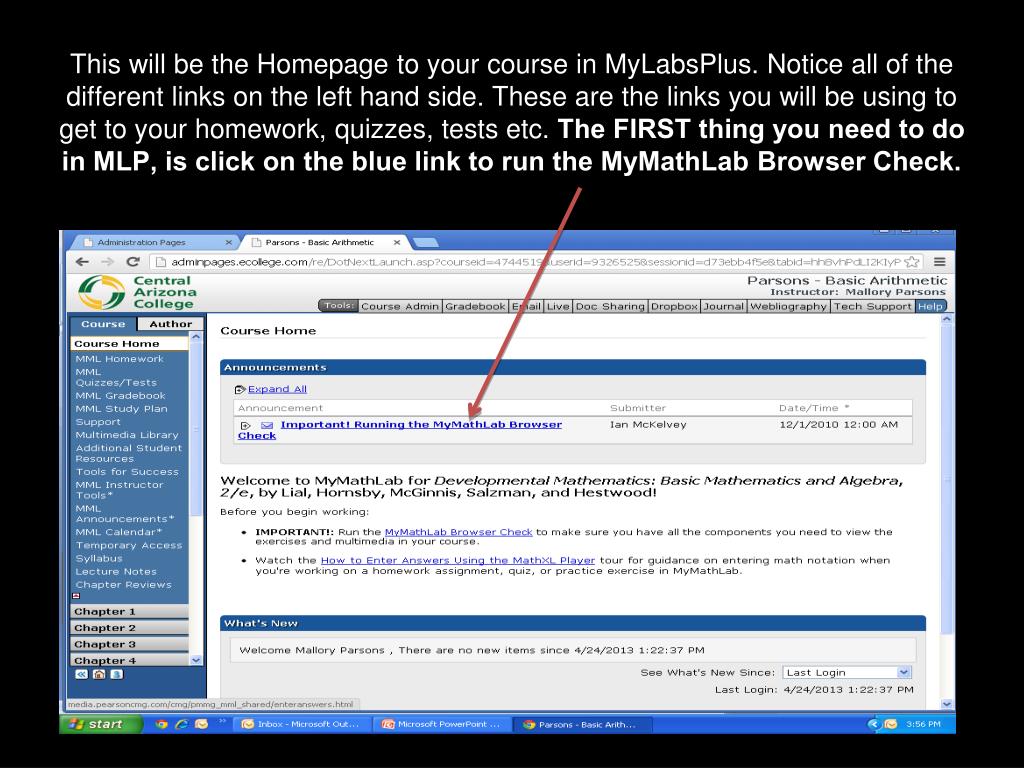Click the Expand All icon in Announcements
The width and height of the screenshot is (1024, 768).
click(x=240, y=390)
